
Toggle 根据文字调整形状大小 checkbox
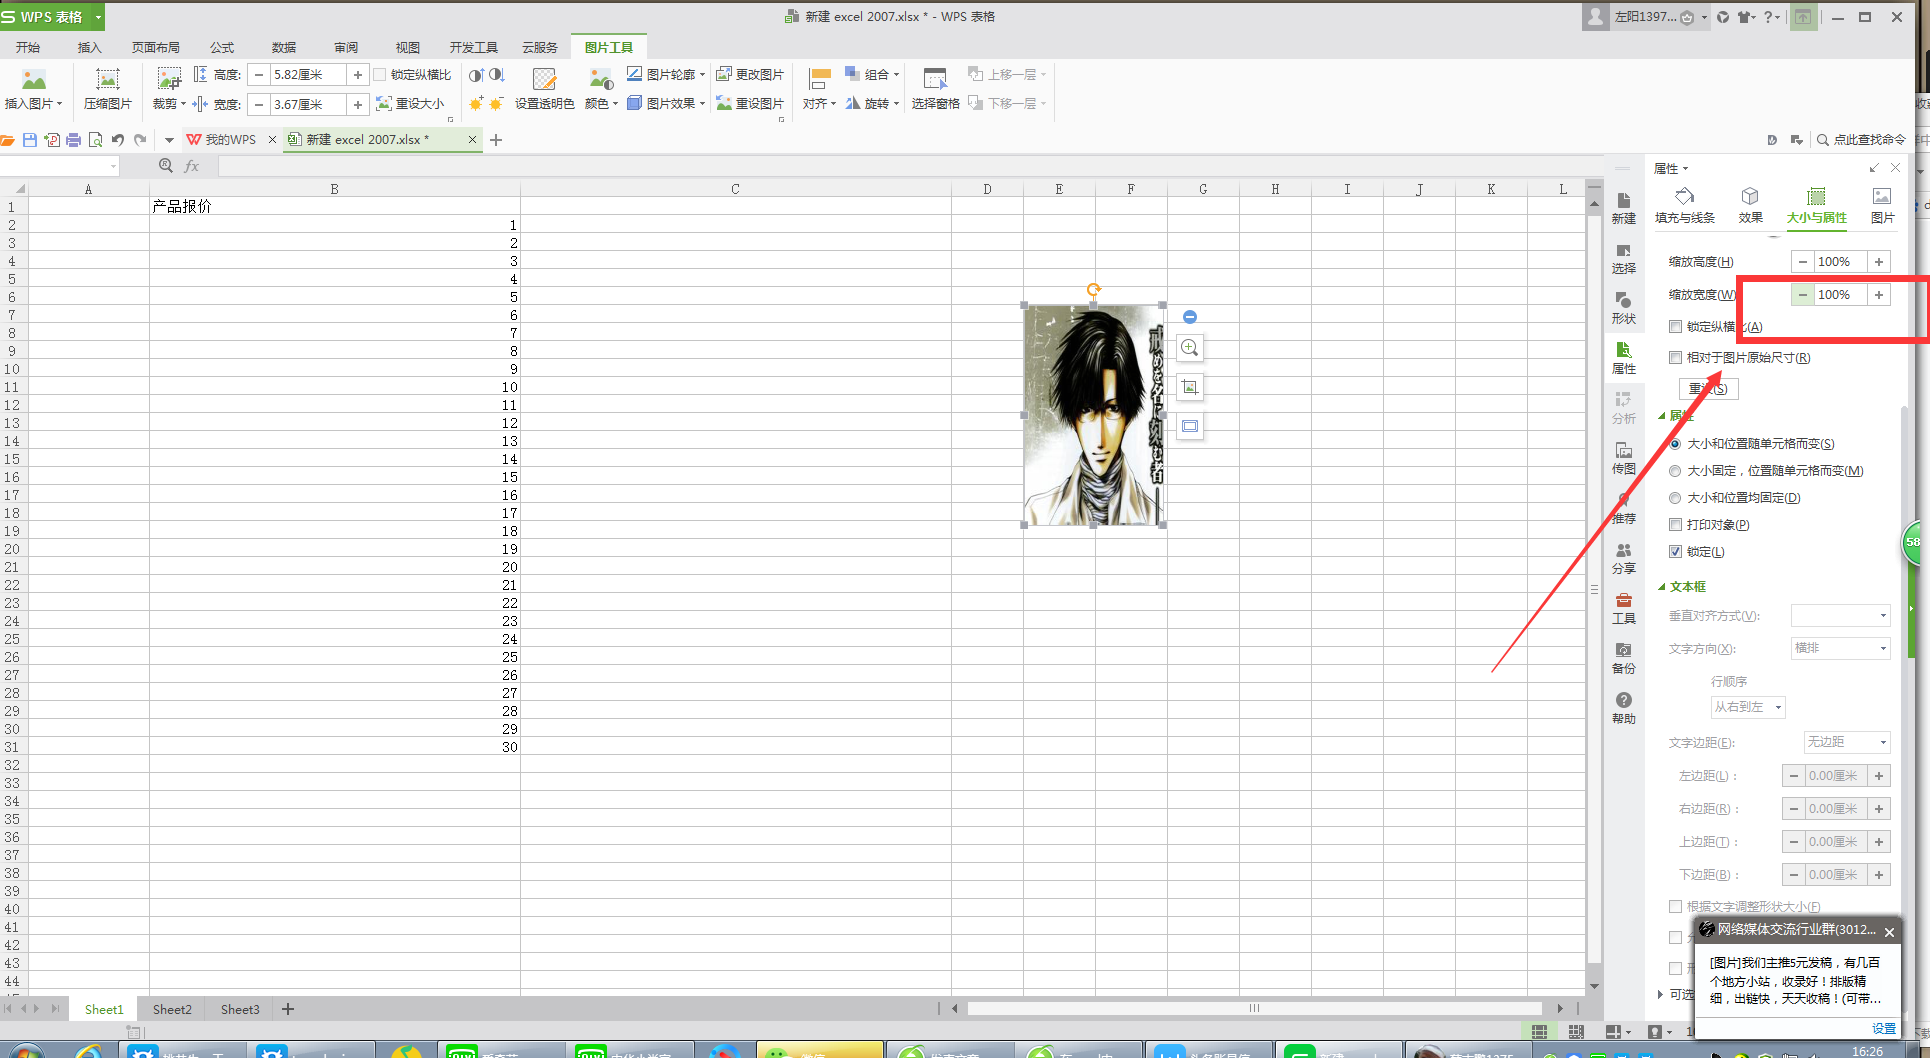1675,907
